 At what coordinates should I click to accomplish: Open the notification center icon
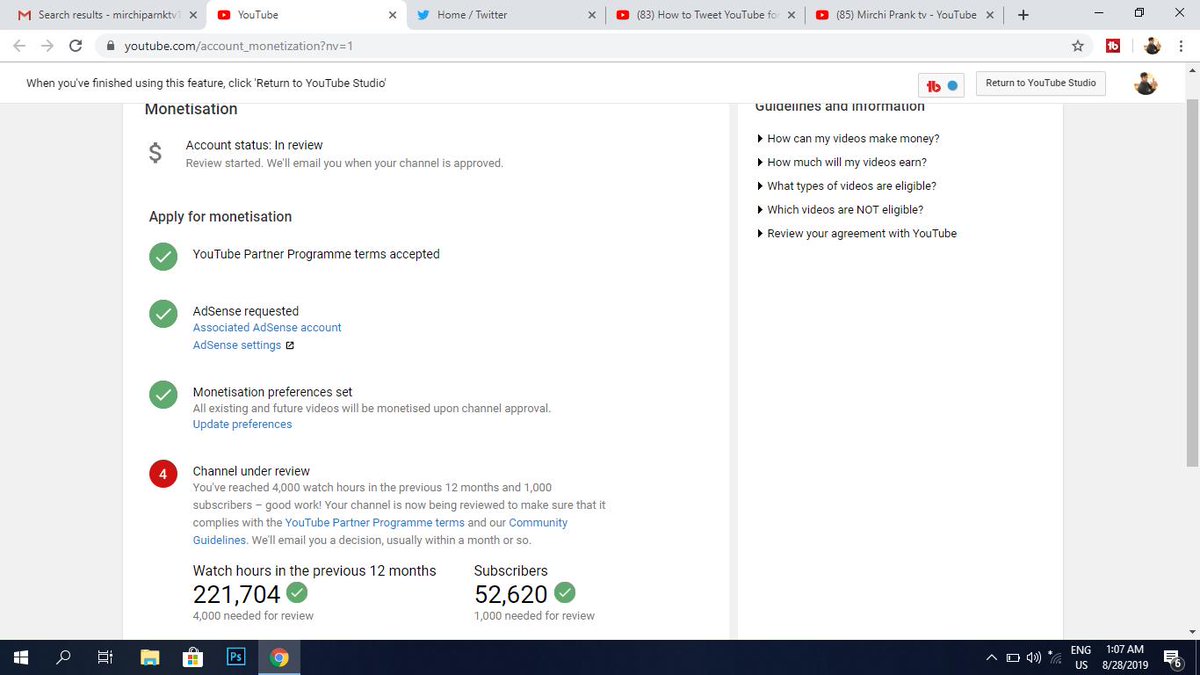1171,657
